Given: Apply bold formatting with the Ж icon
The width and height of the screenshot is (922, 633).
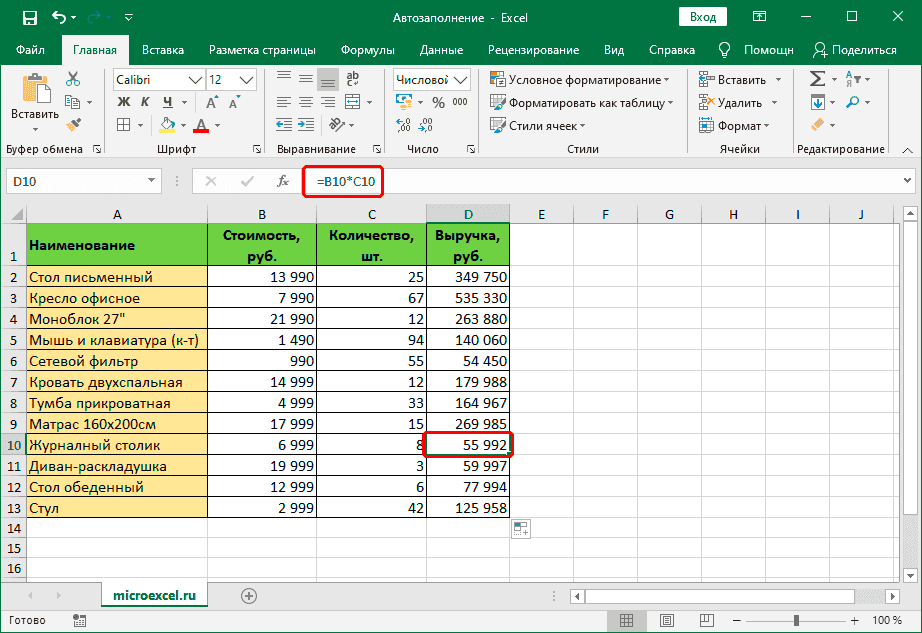Looking at the screenshot, I should pos(123,103).
